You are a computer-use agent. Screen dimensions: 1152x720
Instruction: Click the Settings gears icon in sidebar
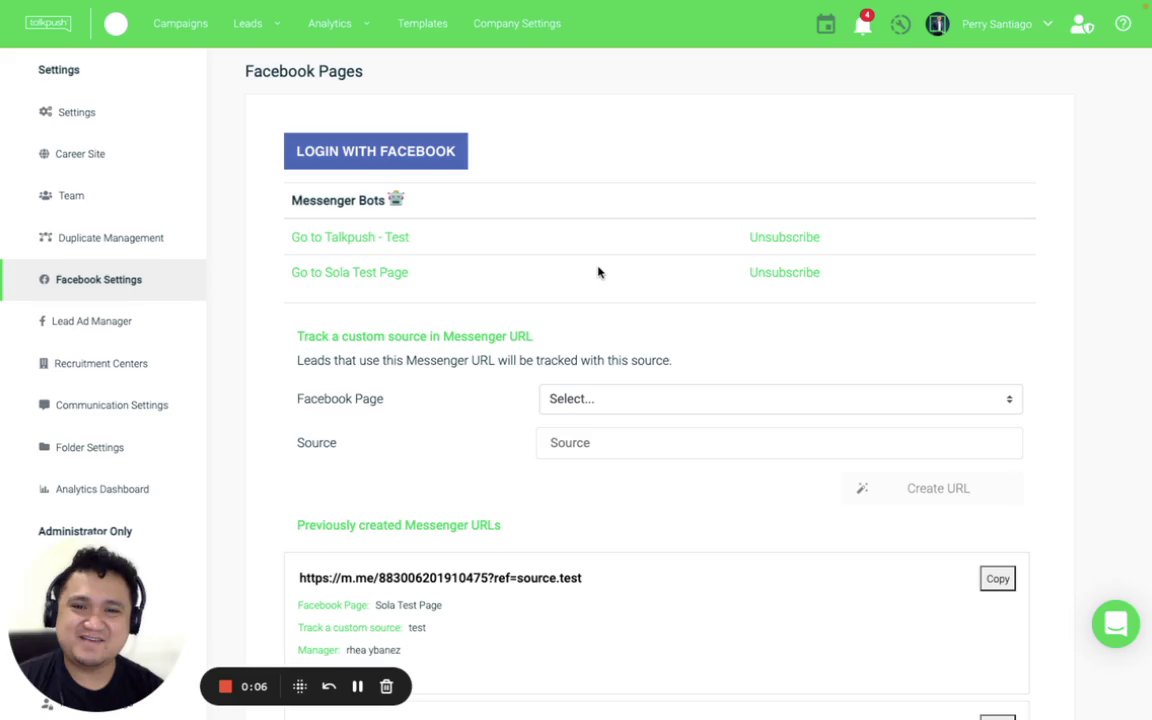pos(46,112)
